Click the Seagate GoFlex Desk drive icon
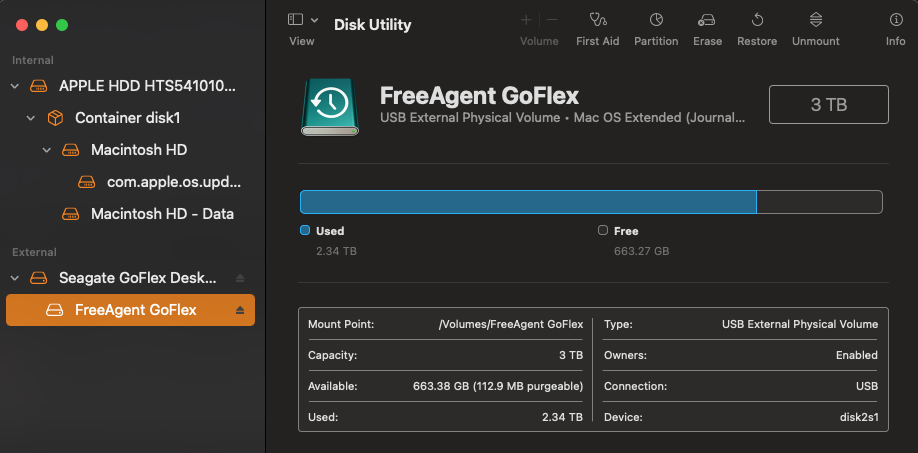The width and height of the screenshot is (918, 453). [x=39, y=278]
